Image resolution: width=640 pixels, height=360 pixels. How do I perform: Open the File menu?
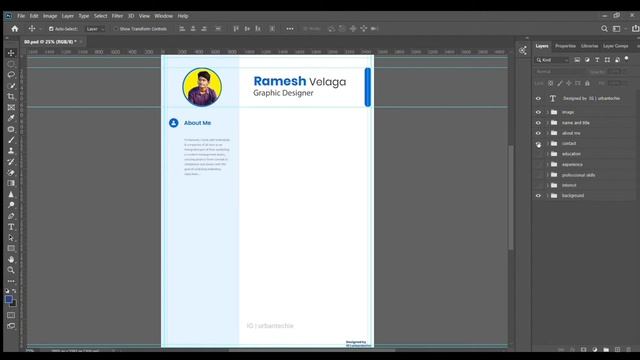(x=21, y=16)
